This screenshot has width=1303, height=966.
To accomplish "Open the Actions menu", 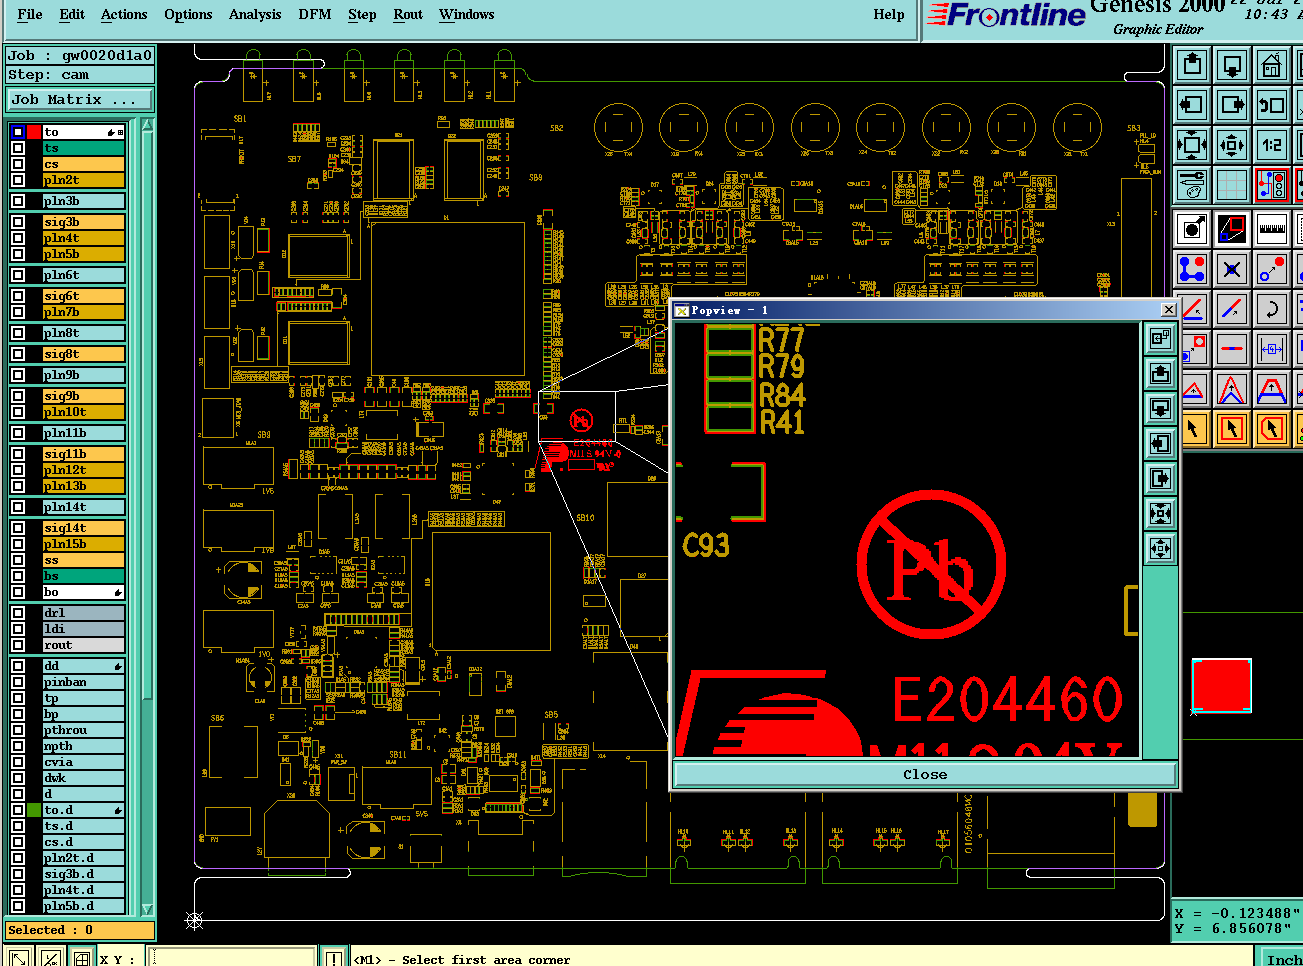I will click(x=124, y=14).
